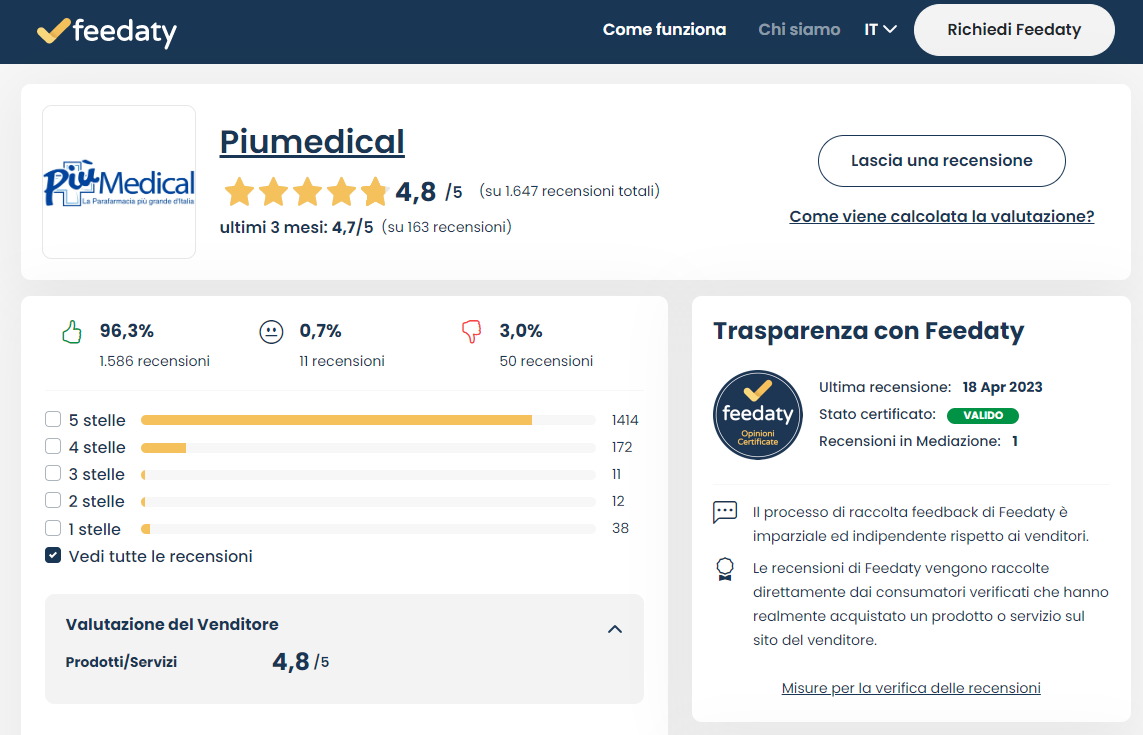Click the 3,0% negative percentage

point(520,331)
